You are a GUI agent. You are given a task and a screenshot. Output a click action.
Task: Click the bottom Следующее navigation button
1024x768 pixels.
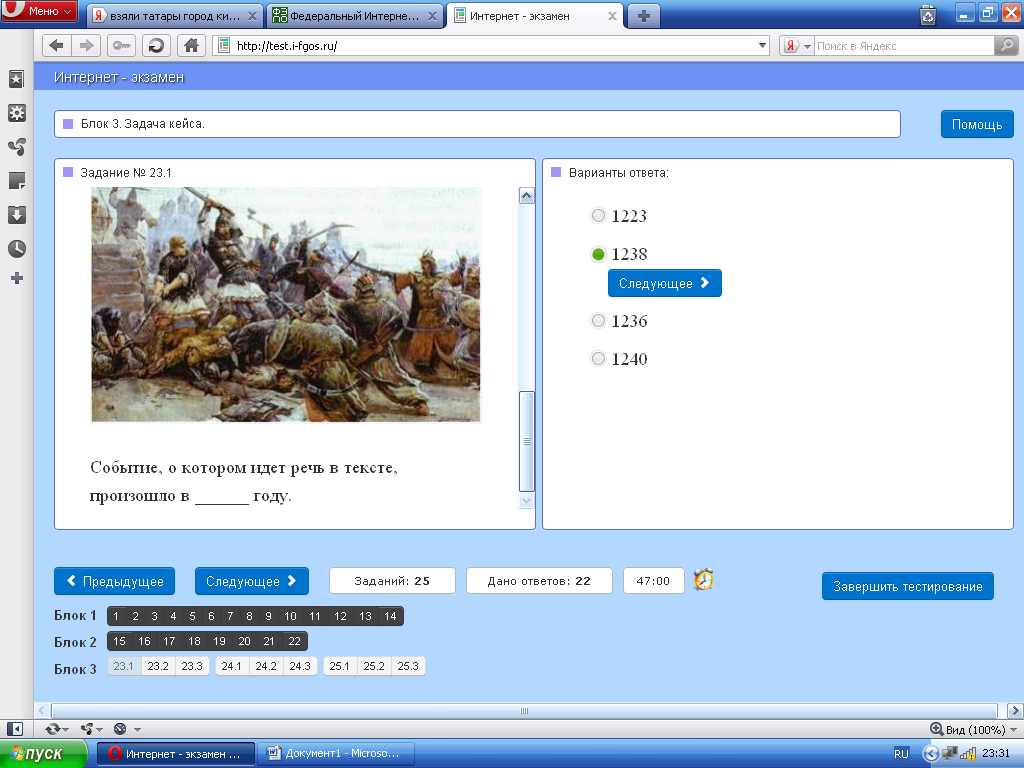(x=251, y=581)
